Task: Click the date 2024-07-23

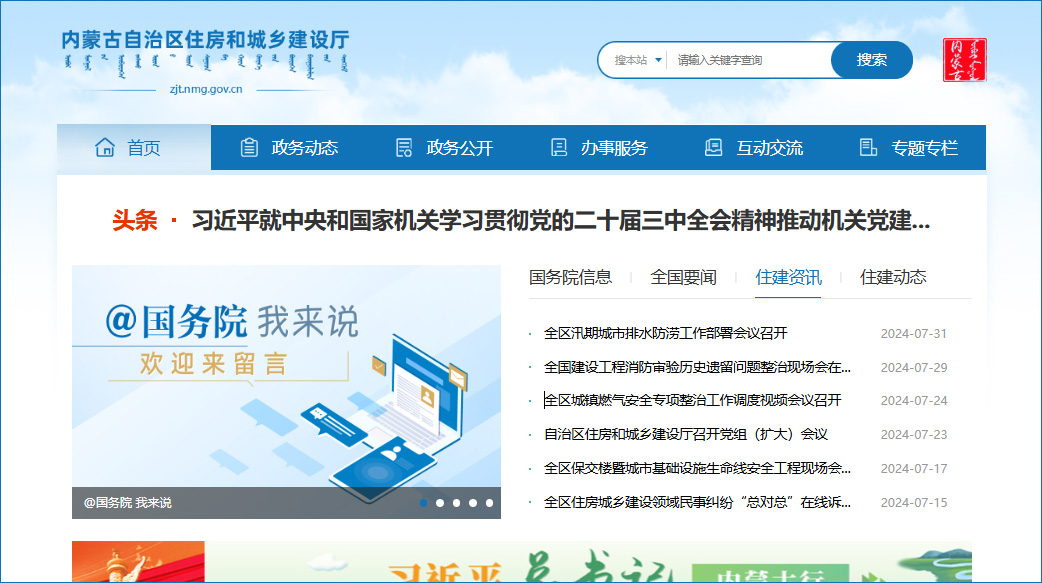Action: (x=914, y=435)
